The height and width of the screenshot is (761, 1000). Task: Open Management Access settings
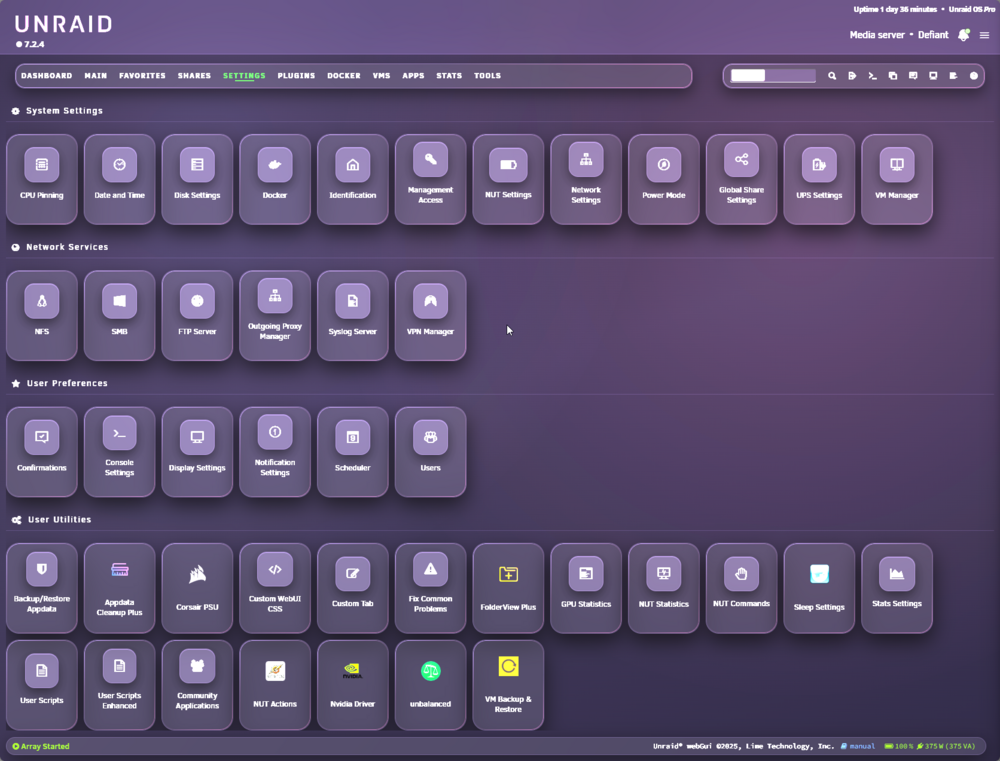[430, 179]
